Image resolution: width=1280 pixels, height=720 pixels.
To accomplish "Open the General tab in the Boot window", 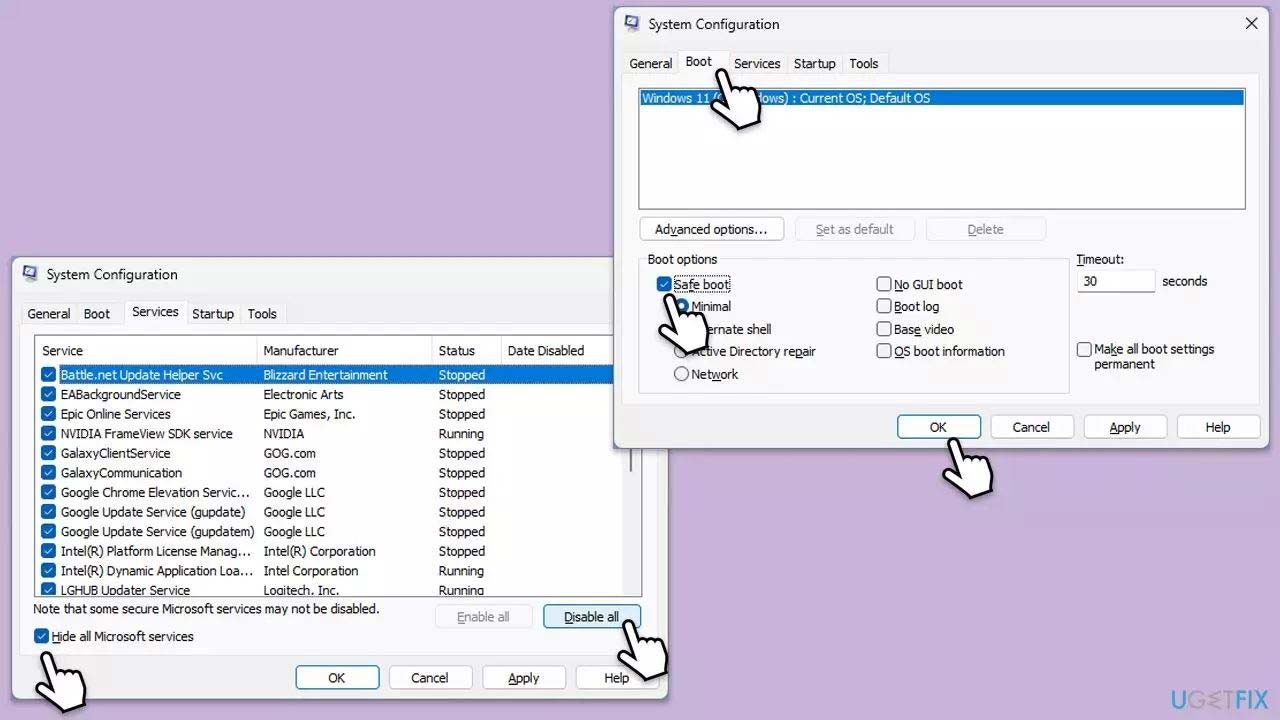I will pos(650,63).
